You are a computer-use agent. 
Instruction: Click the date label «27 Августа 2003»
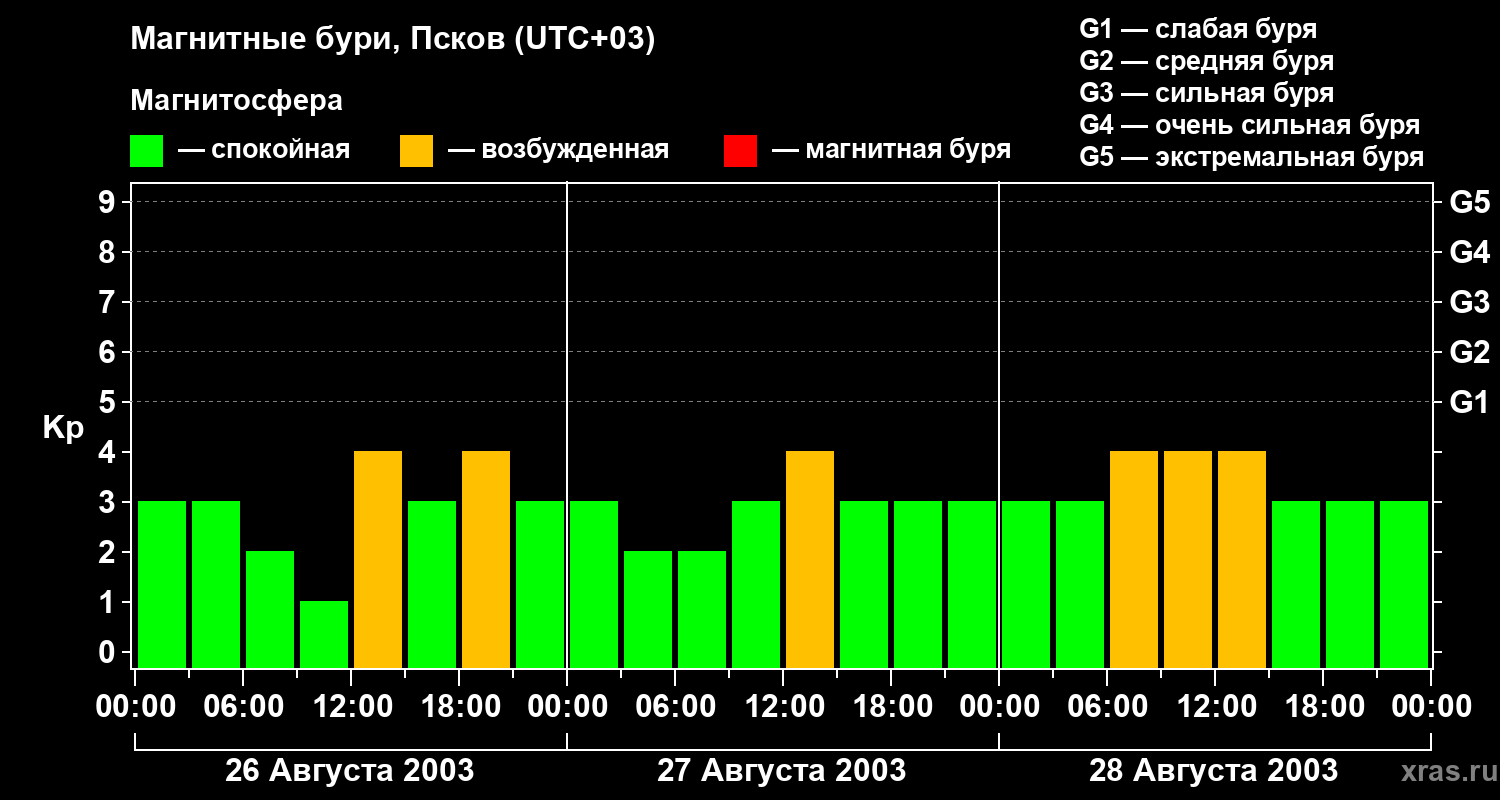pyautogui.click(x=781, y=770)
